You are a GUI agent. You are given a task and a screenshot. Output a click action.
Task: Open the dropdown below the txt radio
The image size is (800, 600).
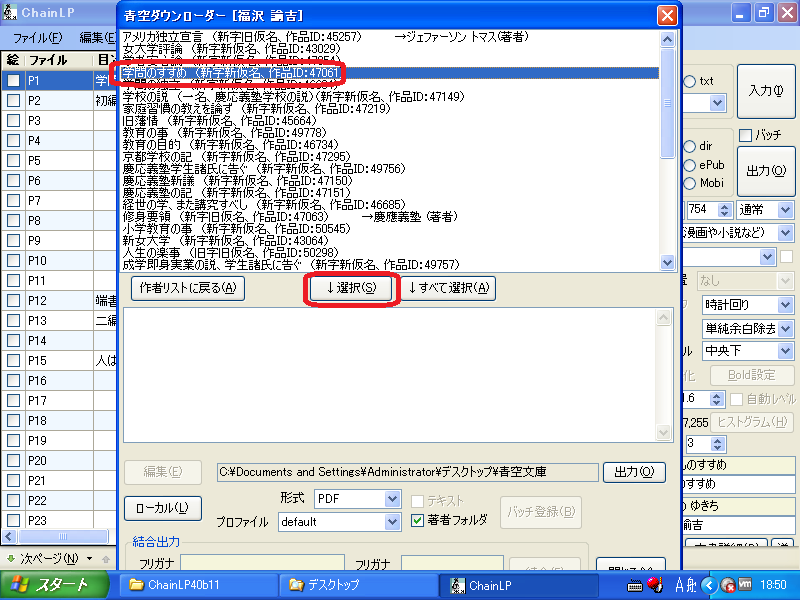point(717,103)
